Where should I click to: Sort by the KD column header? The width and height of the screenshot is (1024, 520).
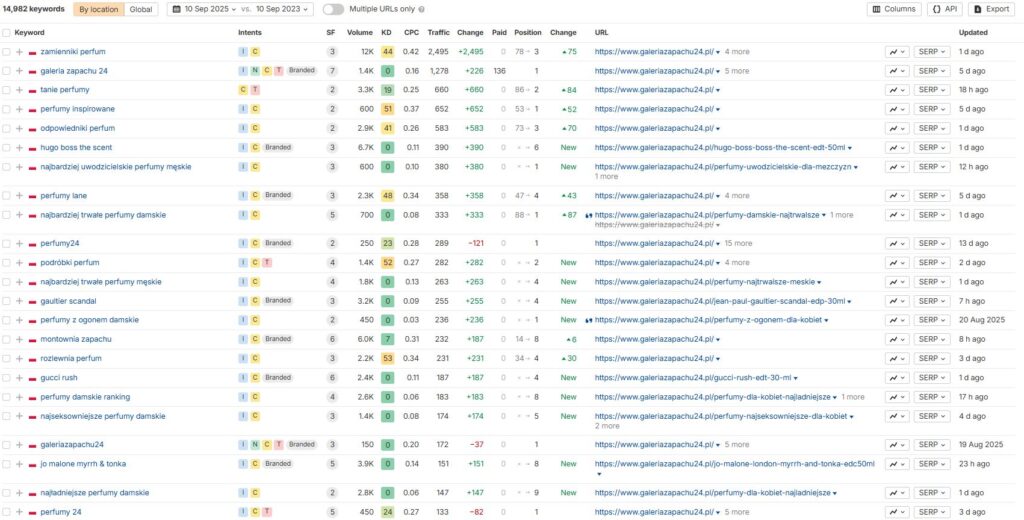click(x=387, y=33)
